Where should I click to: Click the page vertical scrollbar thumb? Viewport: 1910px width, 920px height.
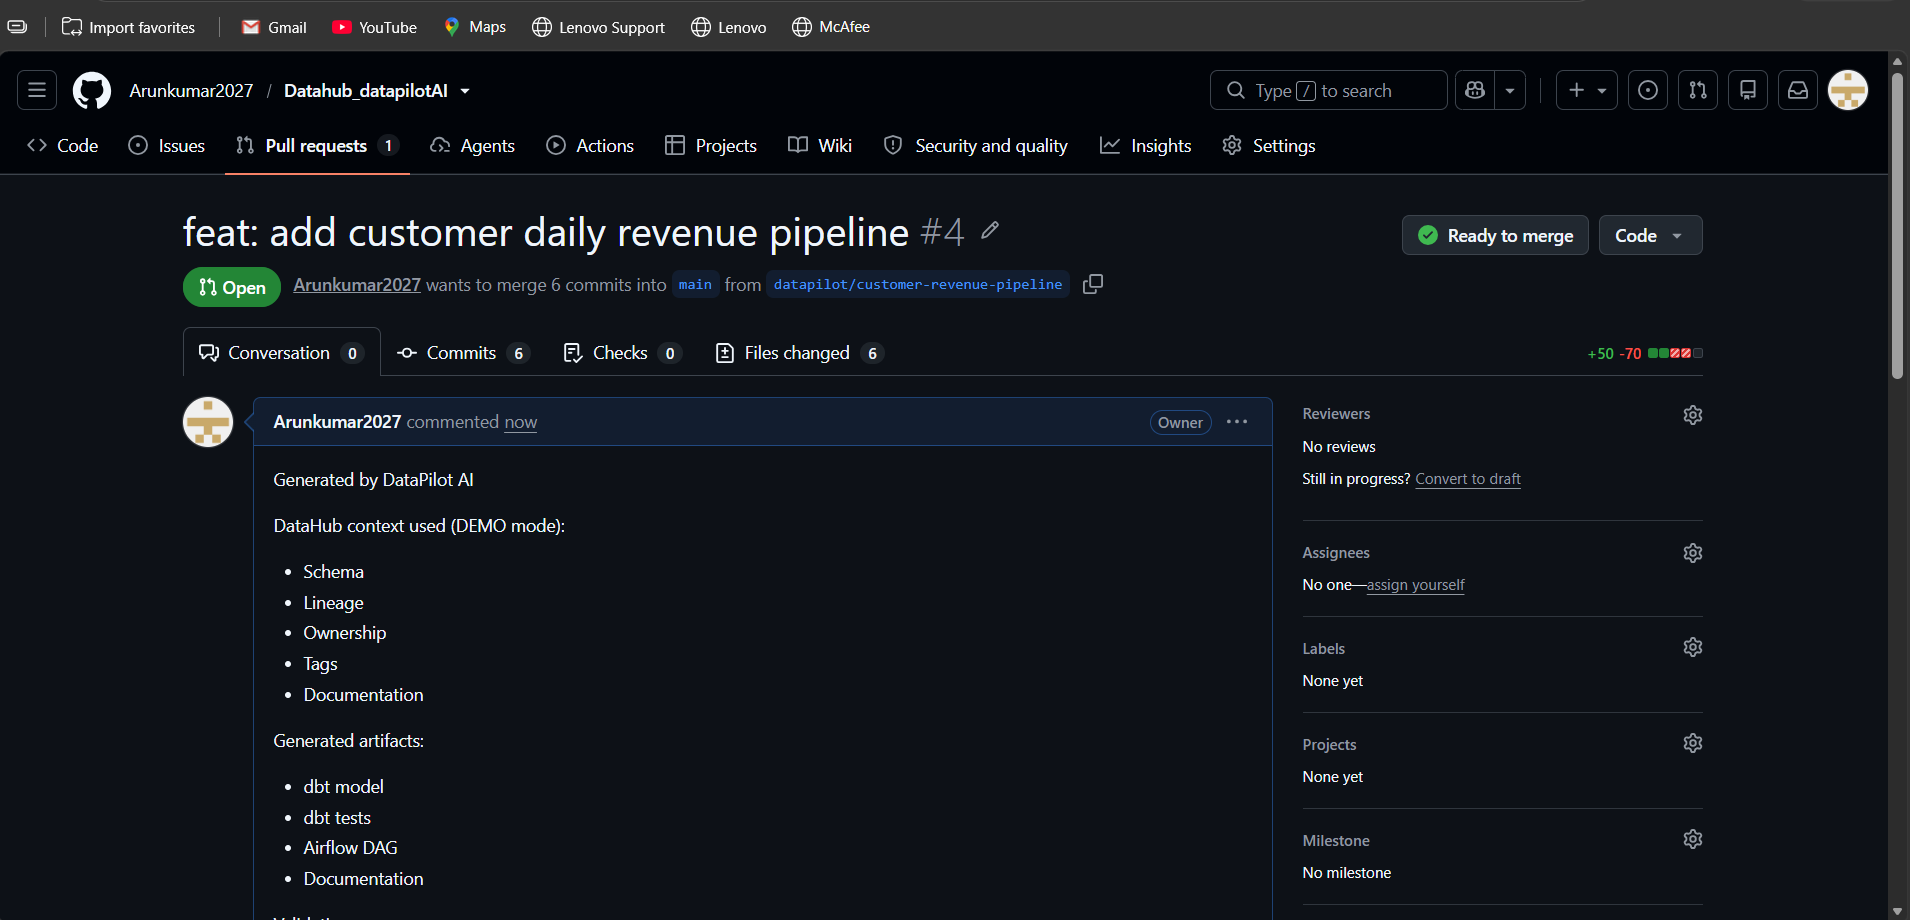click(x=1897, y=225)
